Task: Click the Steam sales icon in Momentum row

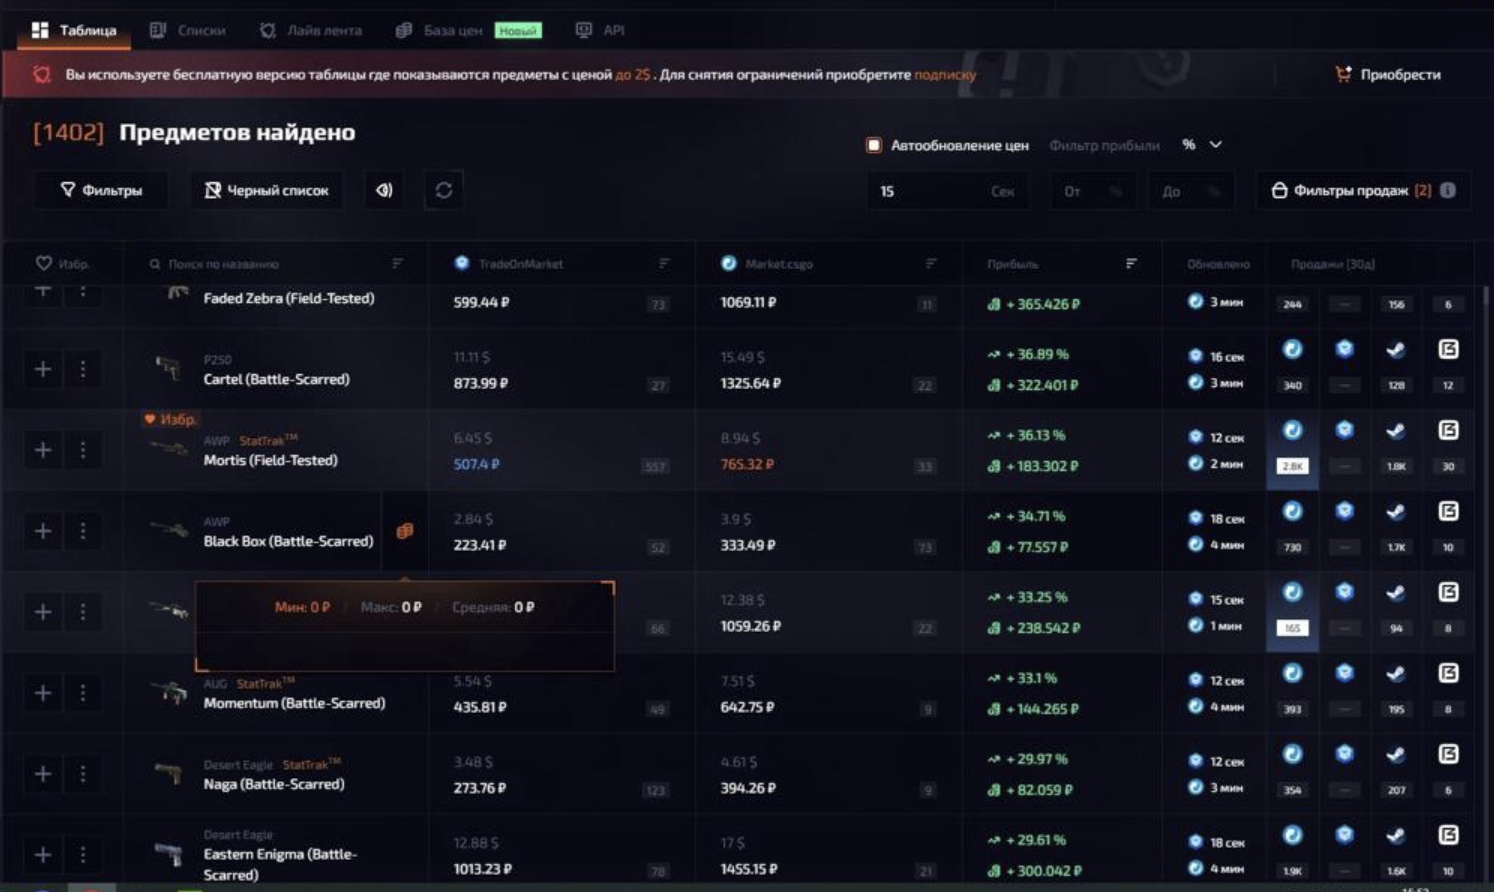Action: point(1396,673)
